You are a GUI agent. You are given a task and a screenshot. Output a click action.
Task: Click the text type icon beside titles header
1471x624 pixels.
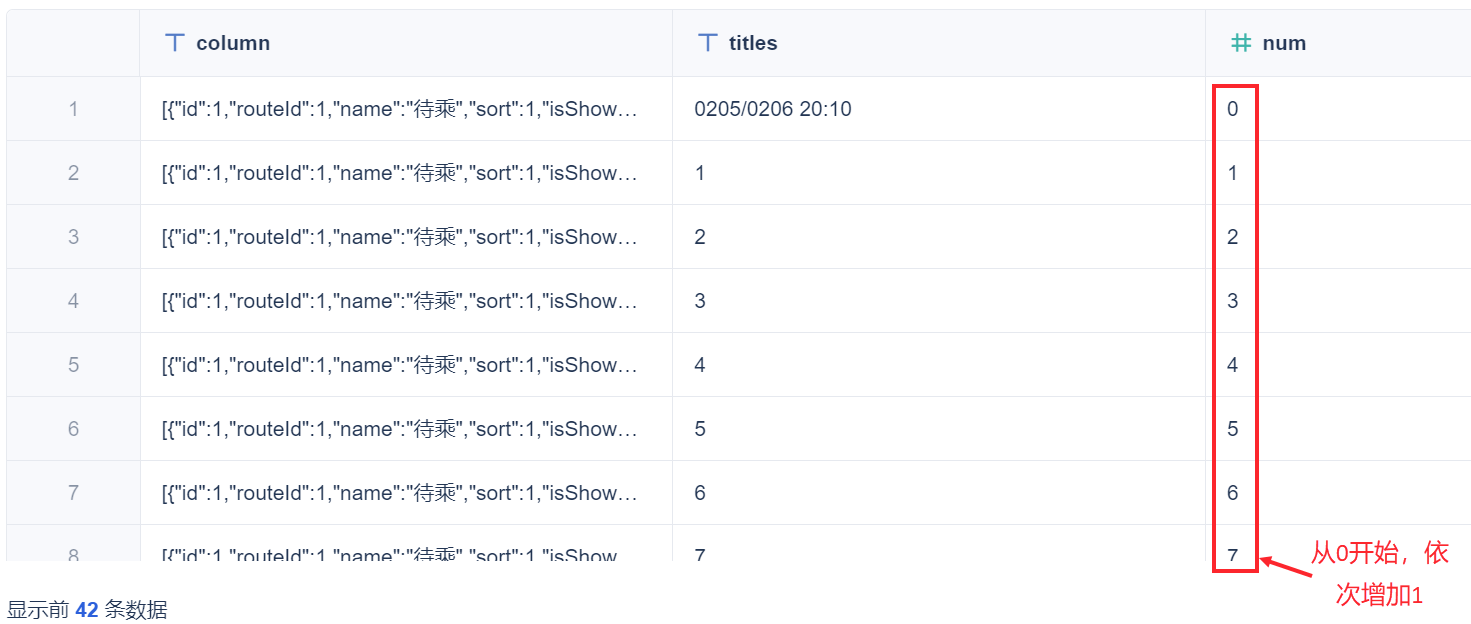(708, 43)
